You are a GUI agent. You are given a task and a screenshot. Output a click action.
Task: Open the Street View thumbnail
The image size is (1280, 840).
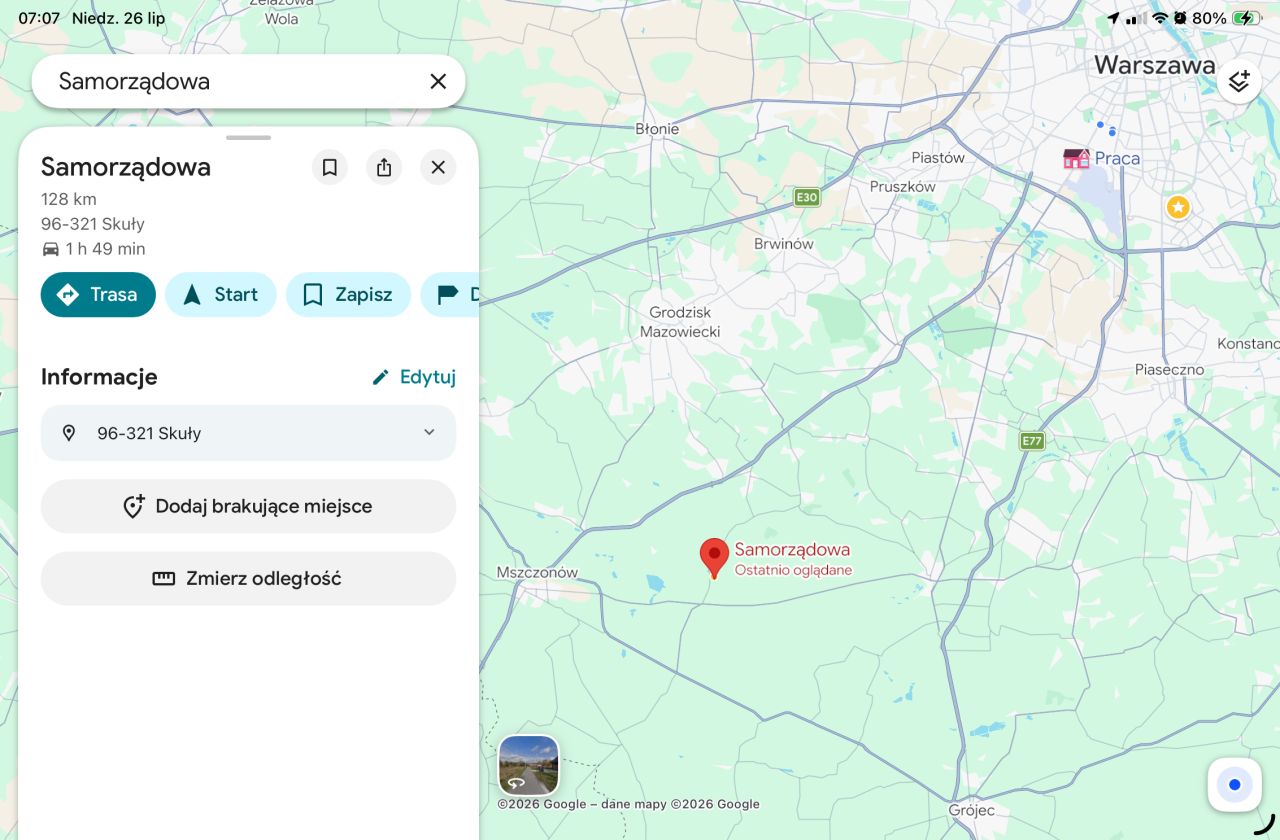coord(529,766)
